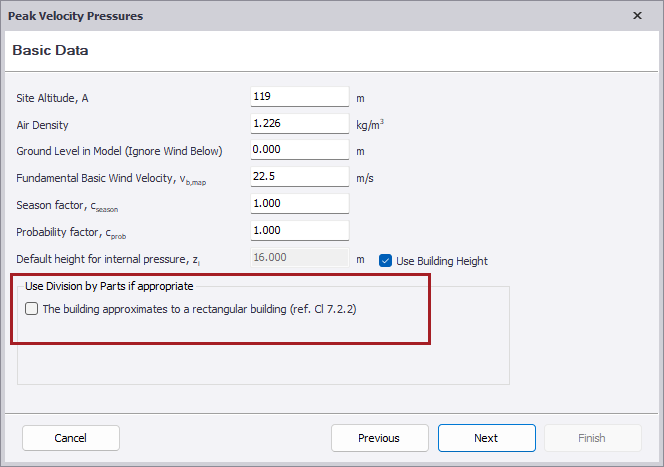
Task: Go back with the Previous button
Action: click(x=379, y=438)
